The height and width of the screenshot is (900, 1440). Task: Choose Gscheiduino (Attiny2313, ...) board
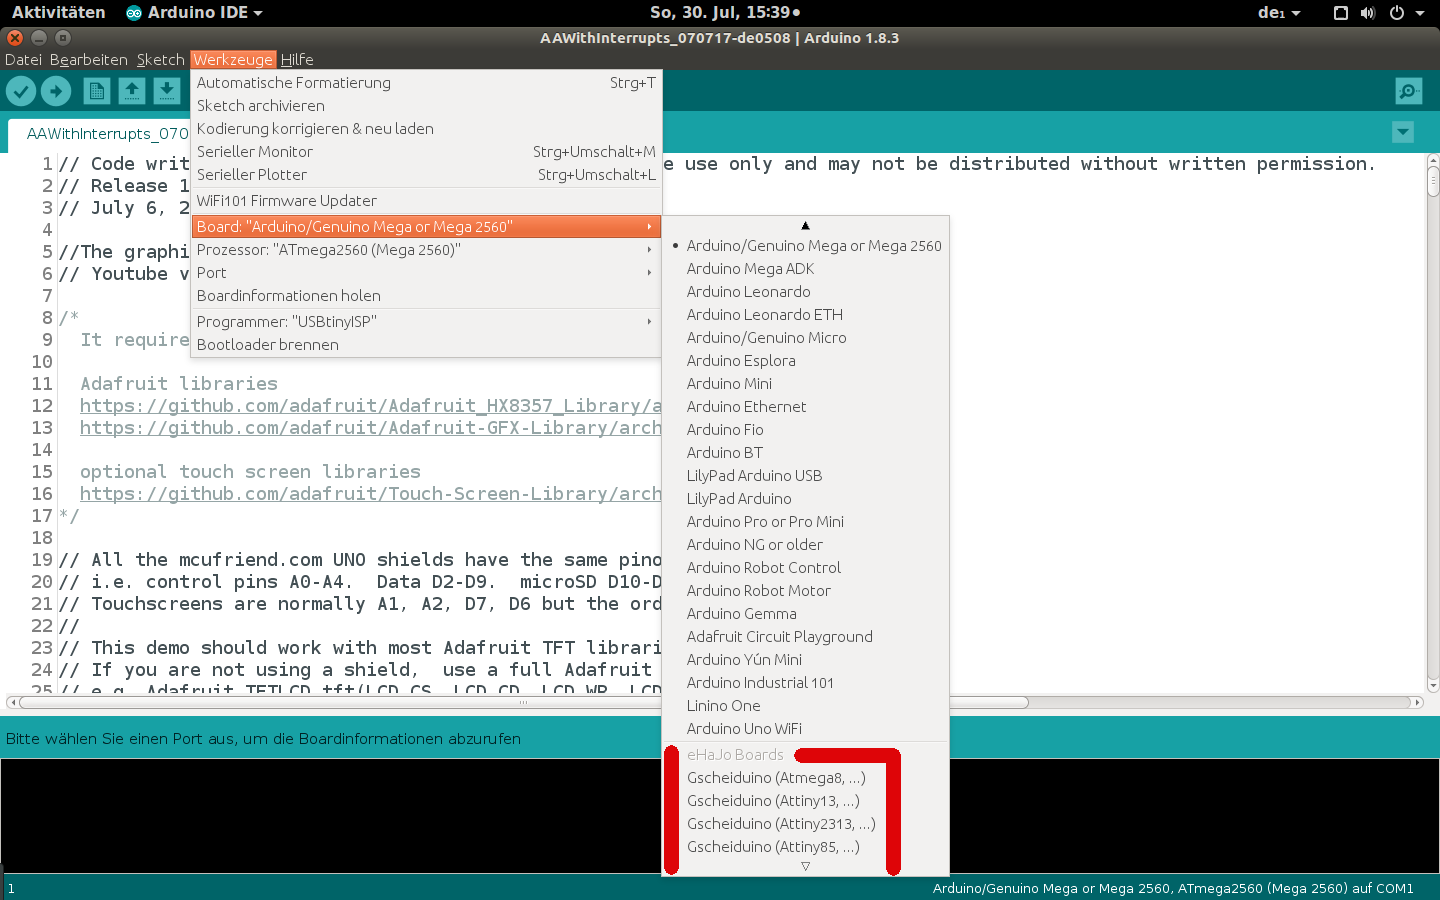click(x=806, y=824)
